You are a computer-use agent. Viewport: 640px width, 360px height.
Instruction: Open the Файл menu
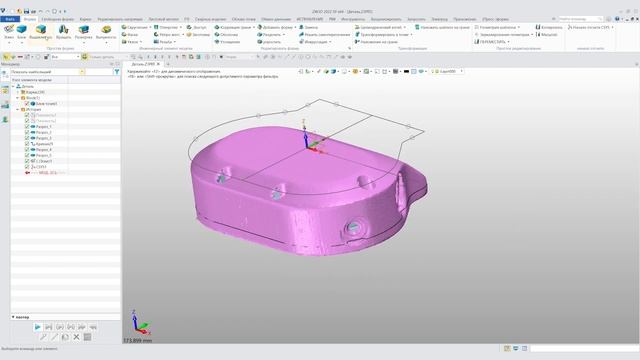(x=10, y=19)
